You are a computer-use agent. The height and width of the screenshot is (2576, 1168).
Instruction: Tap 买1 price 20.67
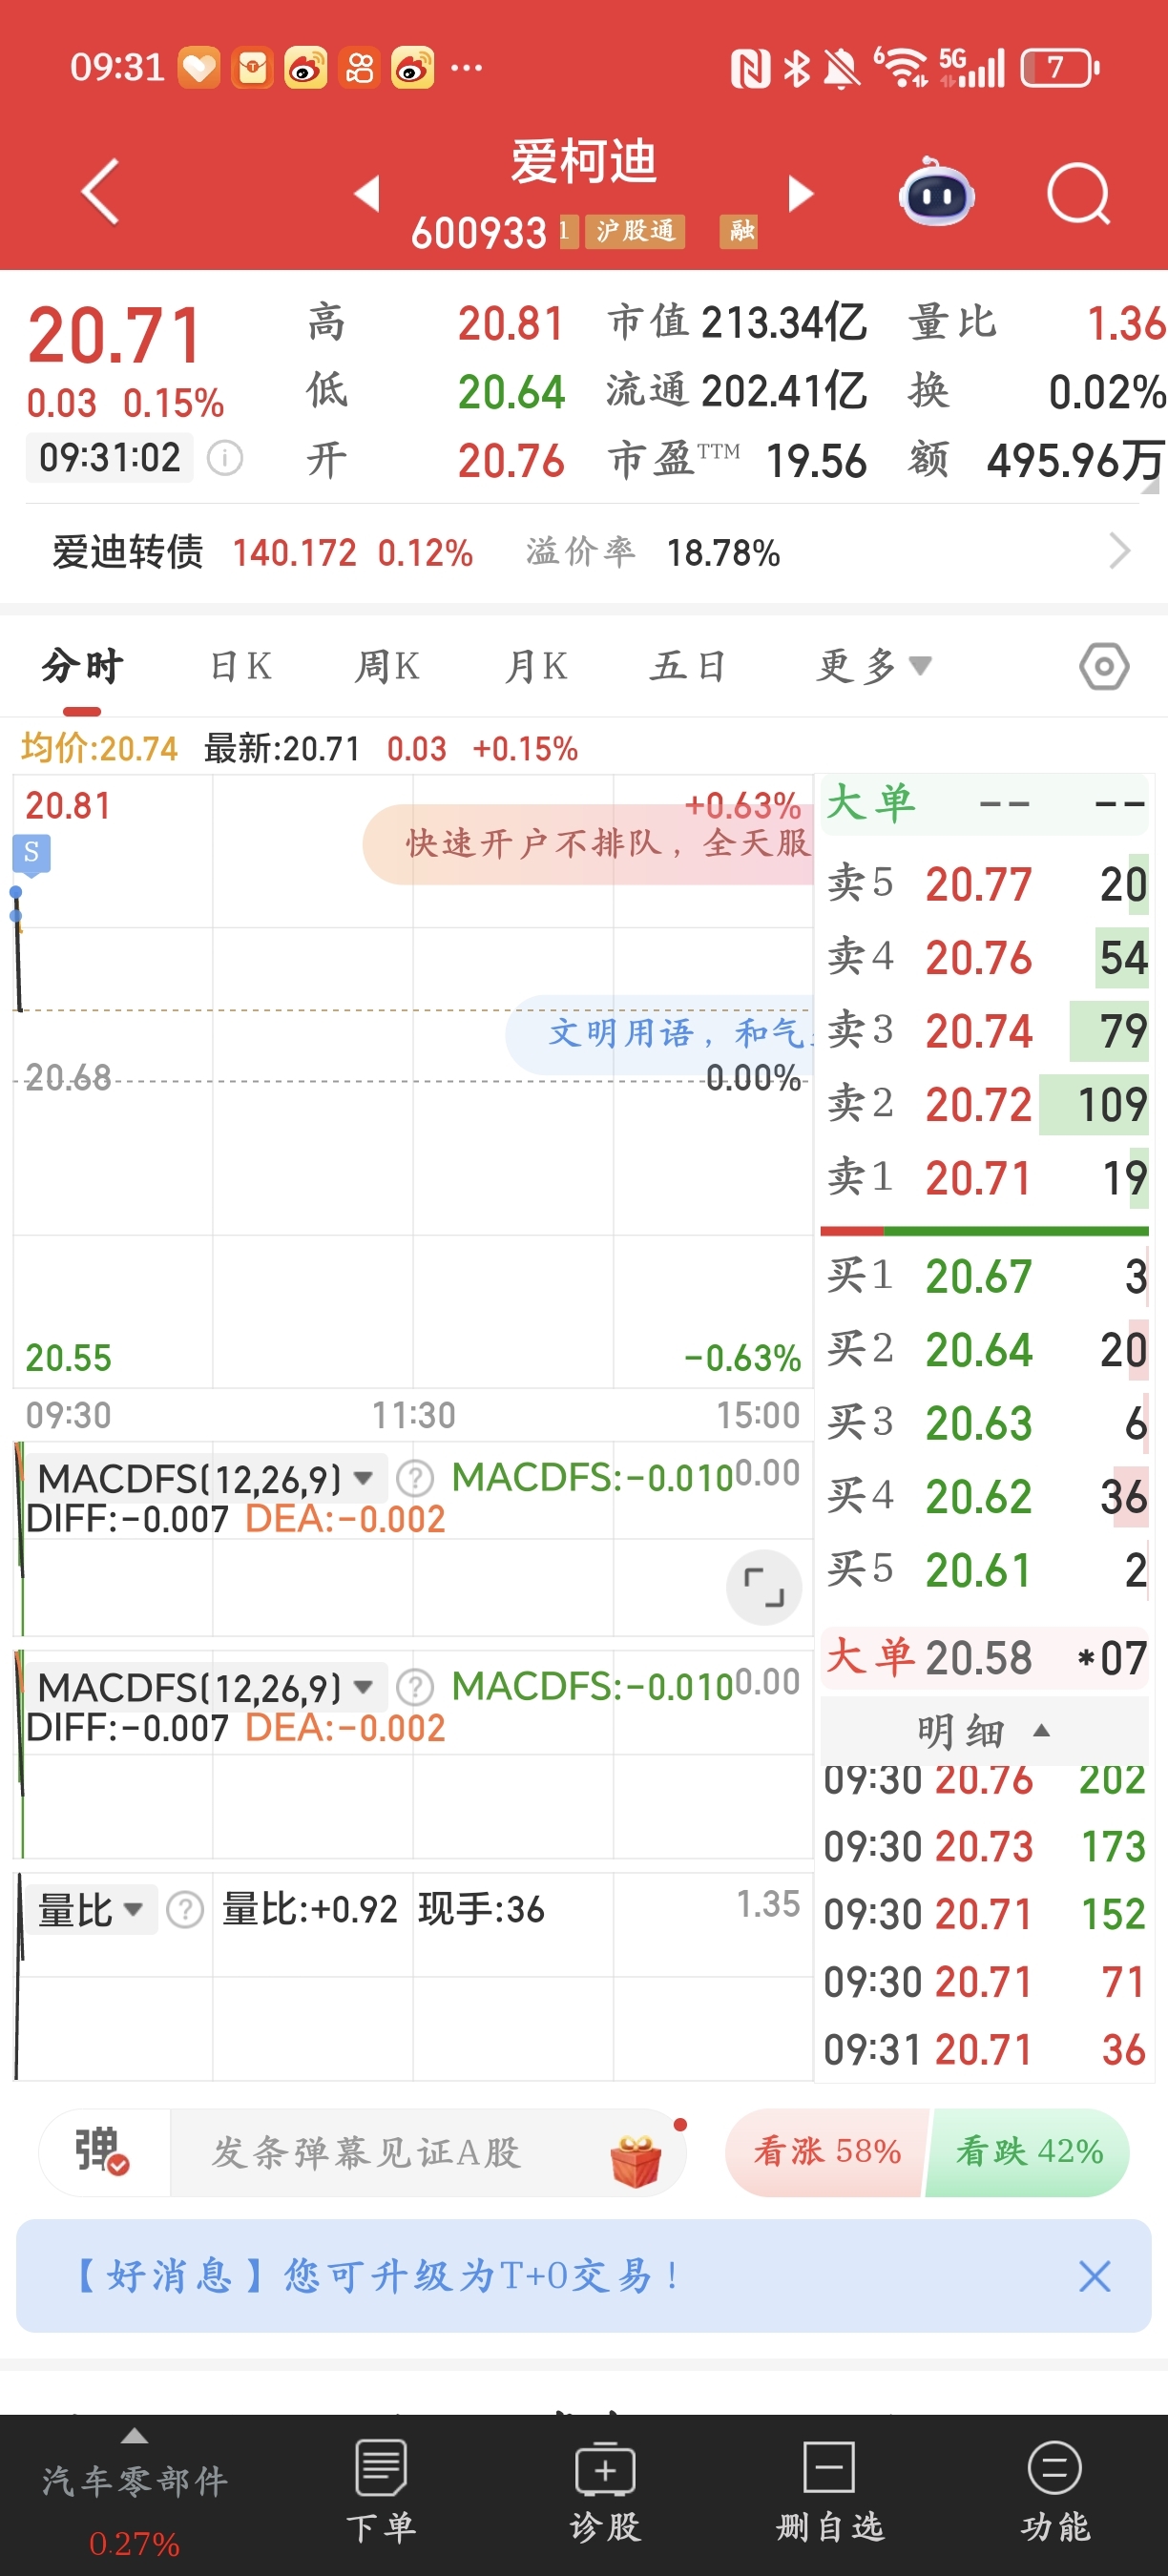pos(977,1277)
